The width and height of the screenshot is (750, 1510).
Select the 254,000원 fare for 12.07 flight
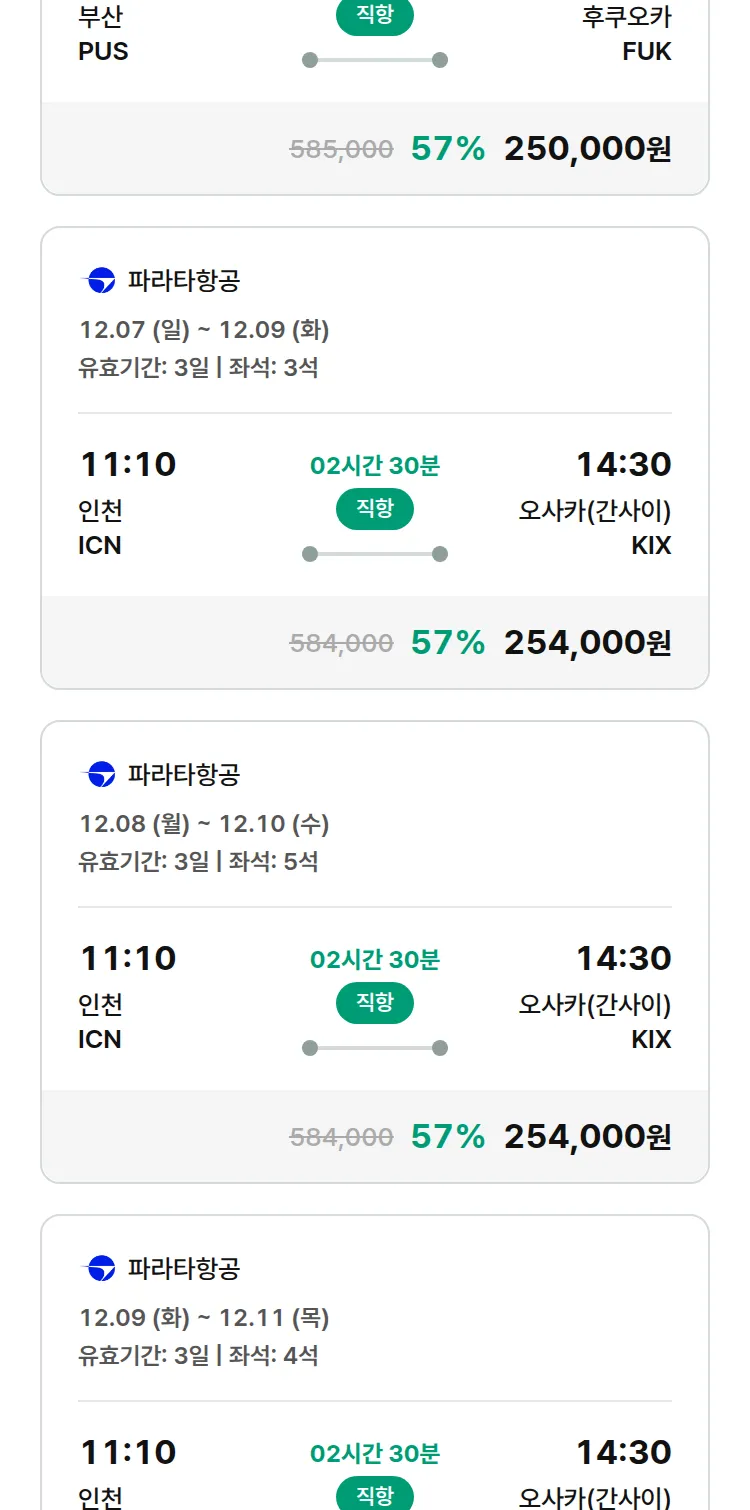(587, 643)
